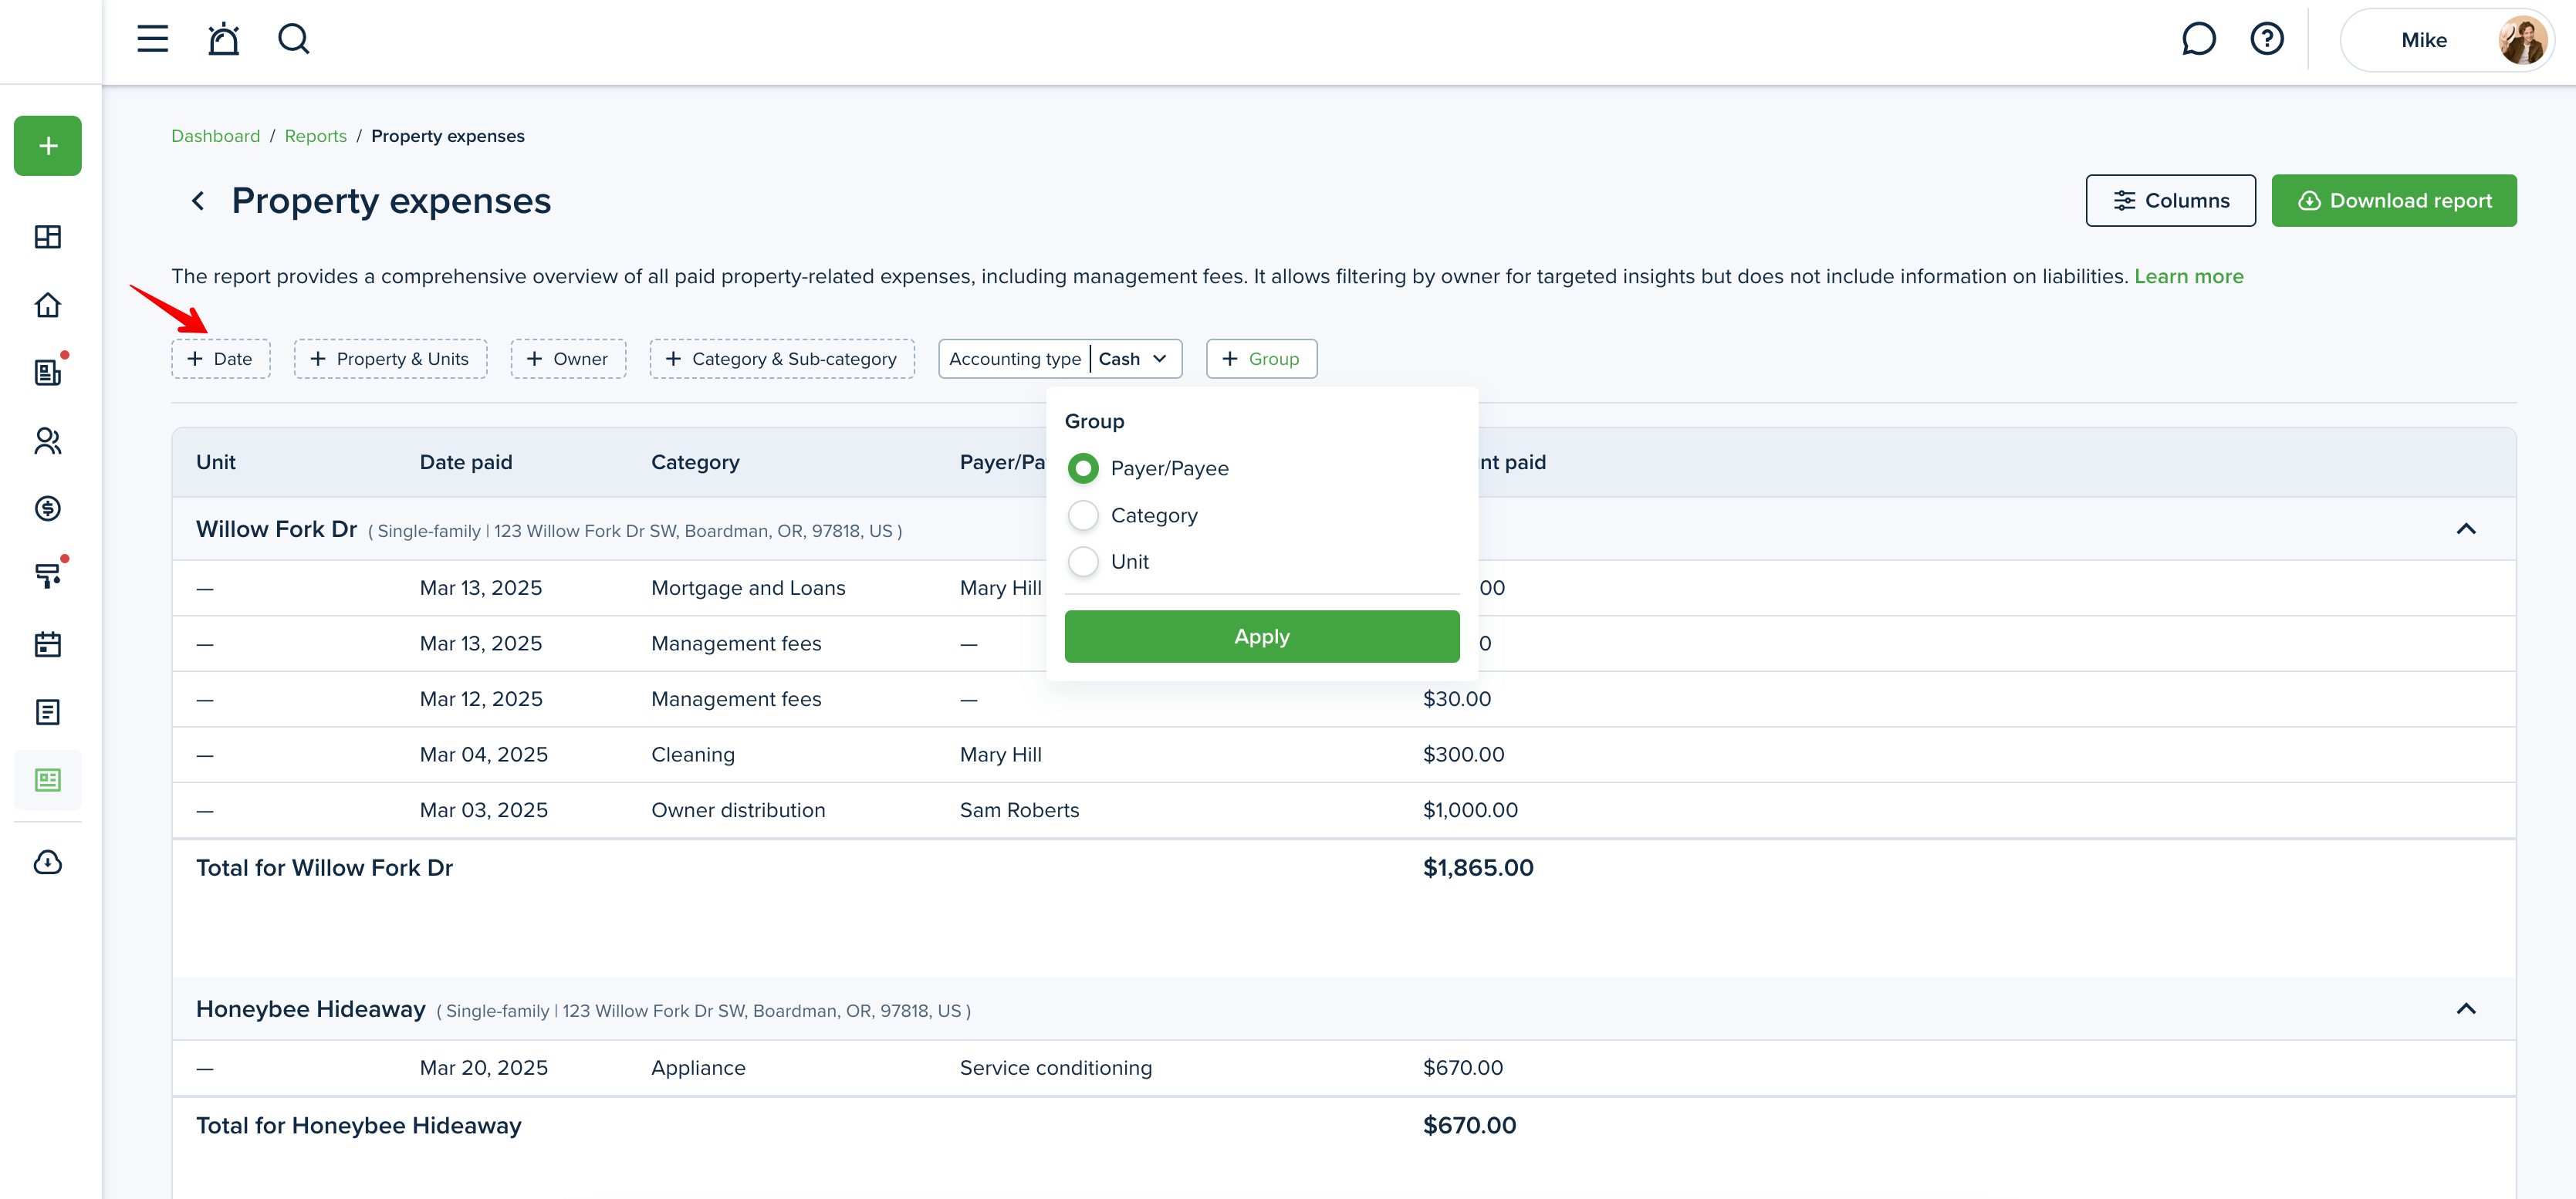Click the Category column header
Image resolution: width=2576 pixels, height=1199 pixels.
tap(695, 462)
